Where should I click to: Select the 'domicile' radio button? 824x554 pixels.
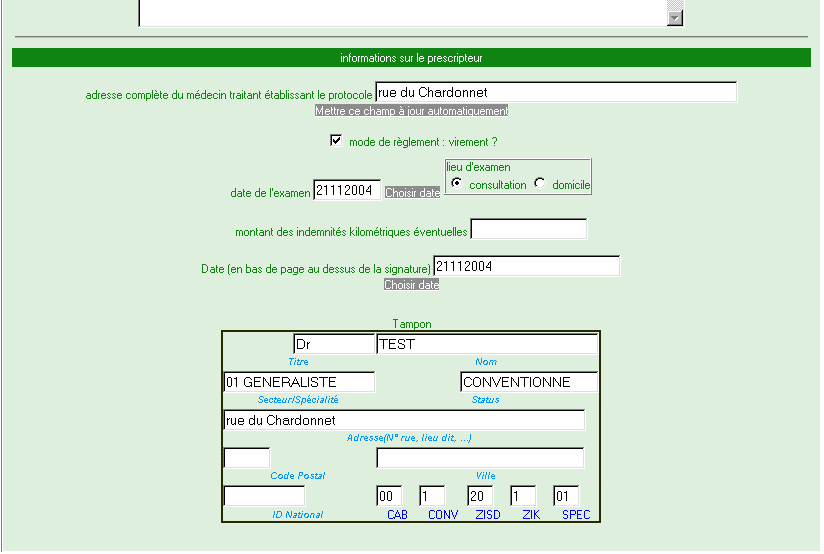[x=540, y=184]
